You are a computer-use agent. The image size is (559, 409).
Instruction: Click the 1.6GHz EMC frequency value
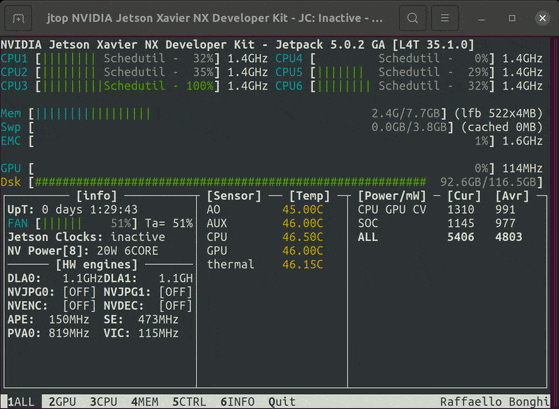pos(522,141)
